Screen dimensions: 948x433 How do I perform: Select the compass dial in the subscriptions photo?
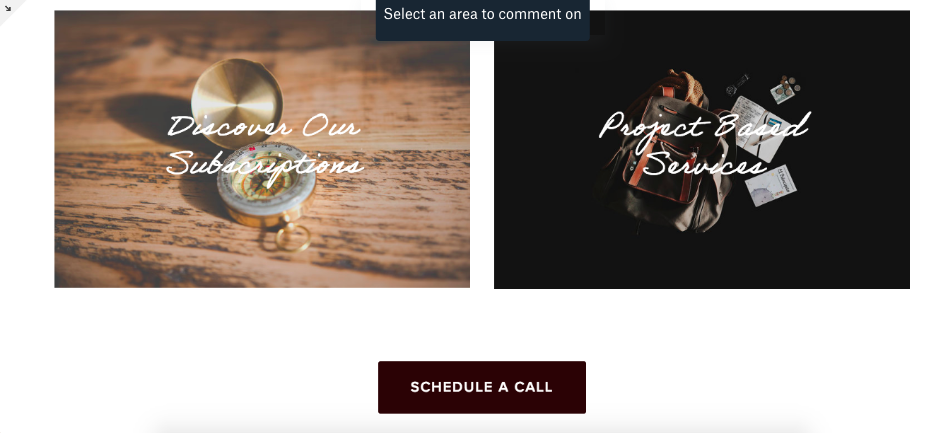[266, 184]
